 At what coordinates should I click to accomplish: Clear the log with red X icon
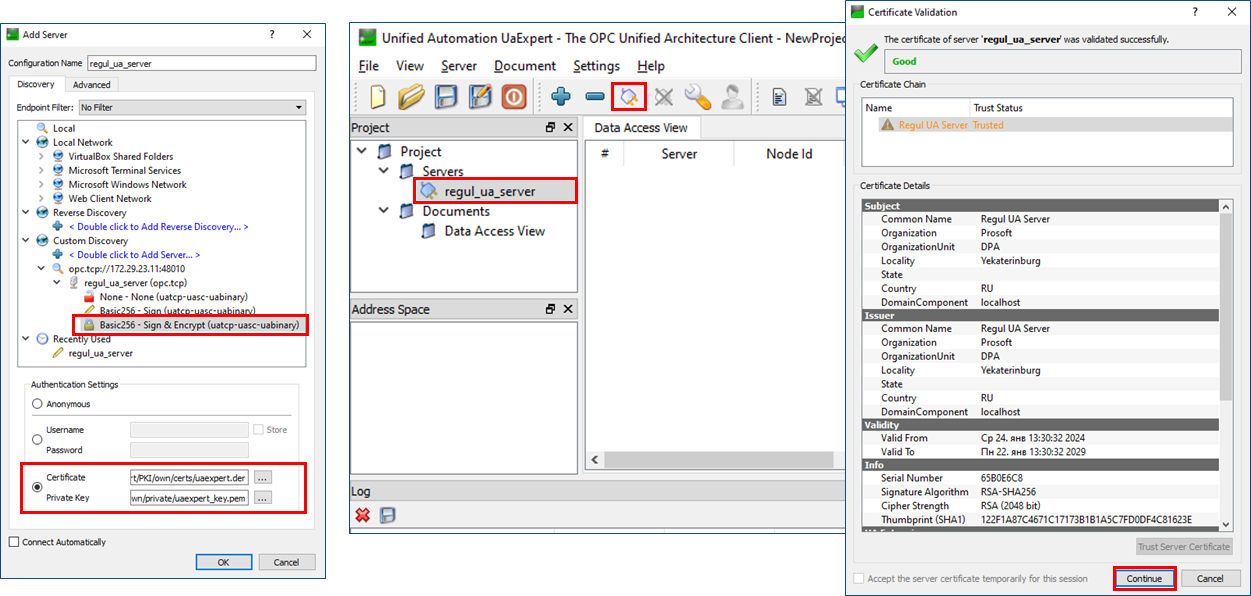tap(363, 515)
